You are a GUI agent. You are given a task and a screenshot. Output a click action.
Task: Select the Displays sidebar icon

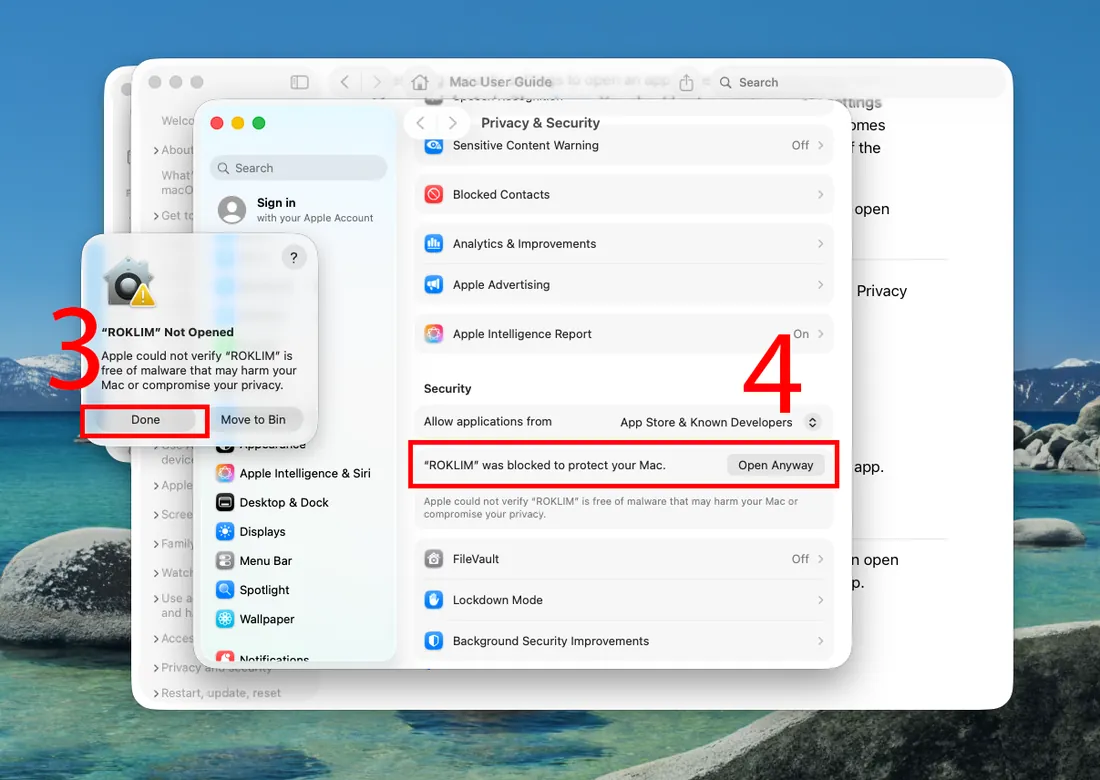pos(225,532)
